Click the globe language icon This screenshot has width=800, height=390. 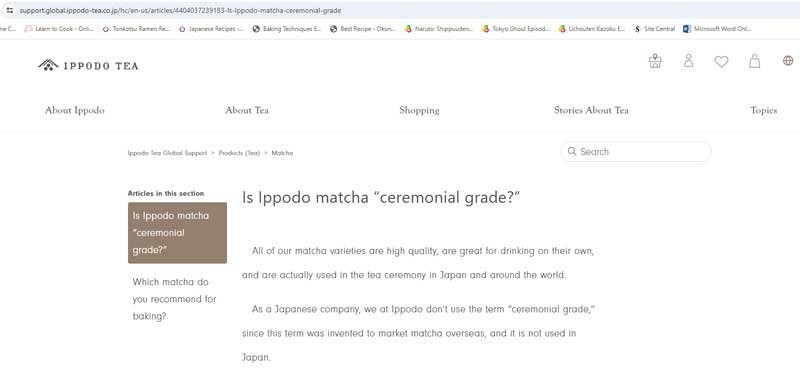788,61
